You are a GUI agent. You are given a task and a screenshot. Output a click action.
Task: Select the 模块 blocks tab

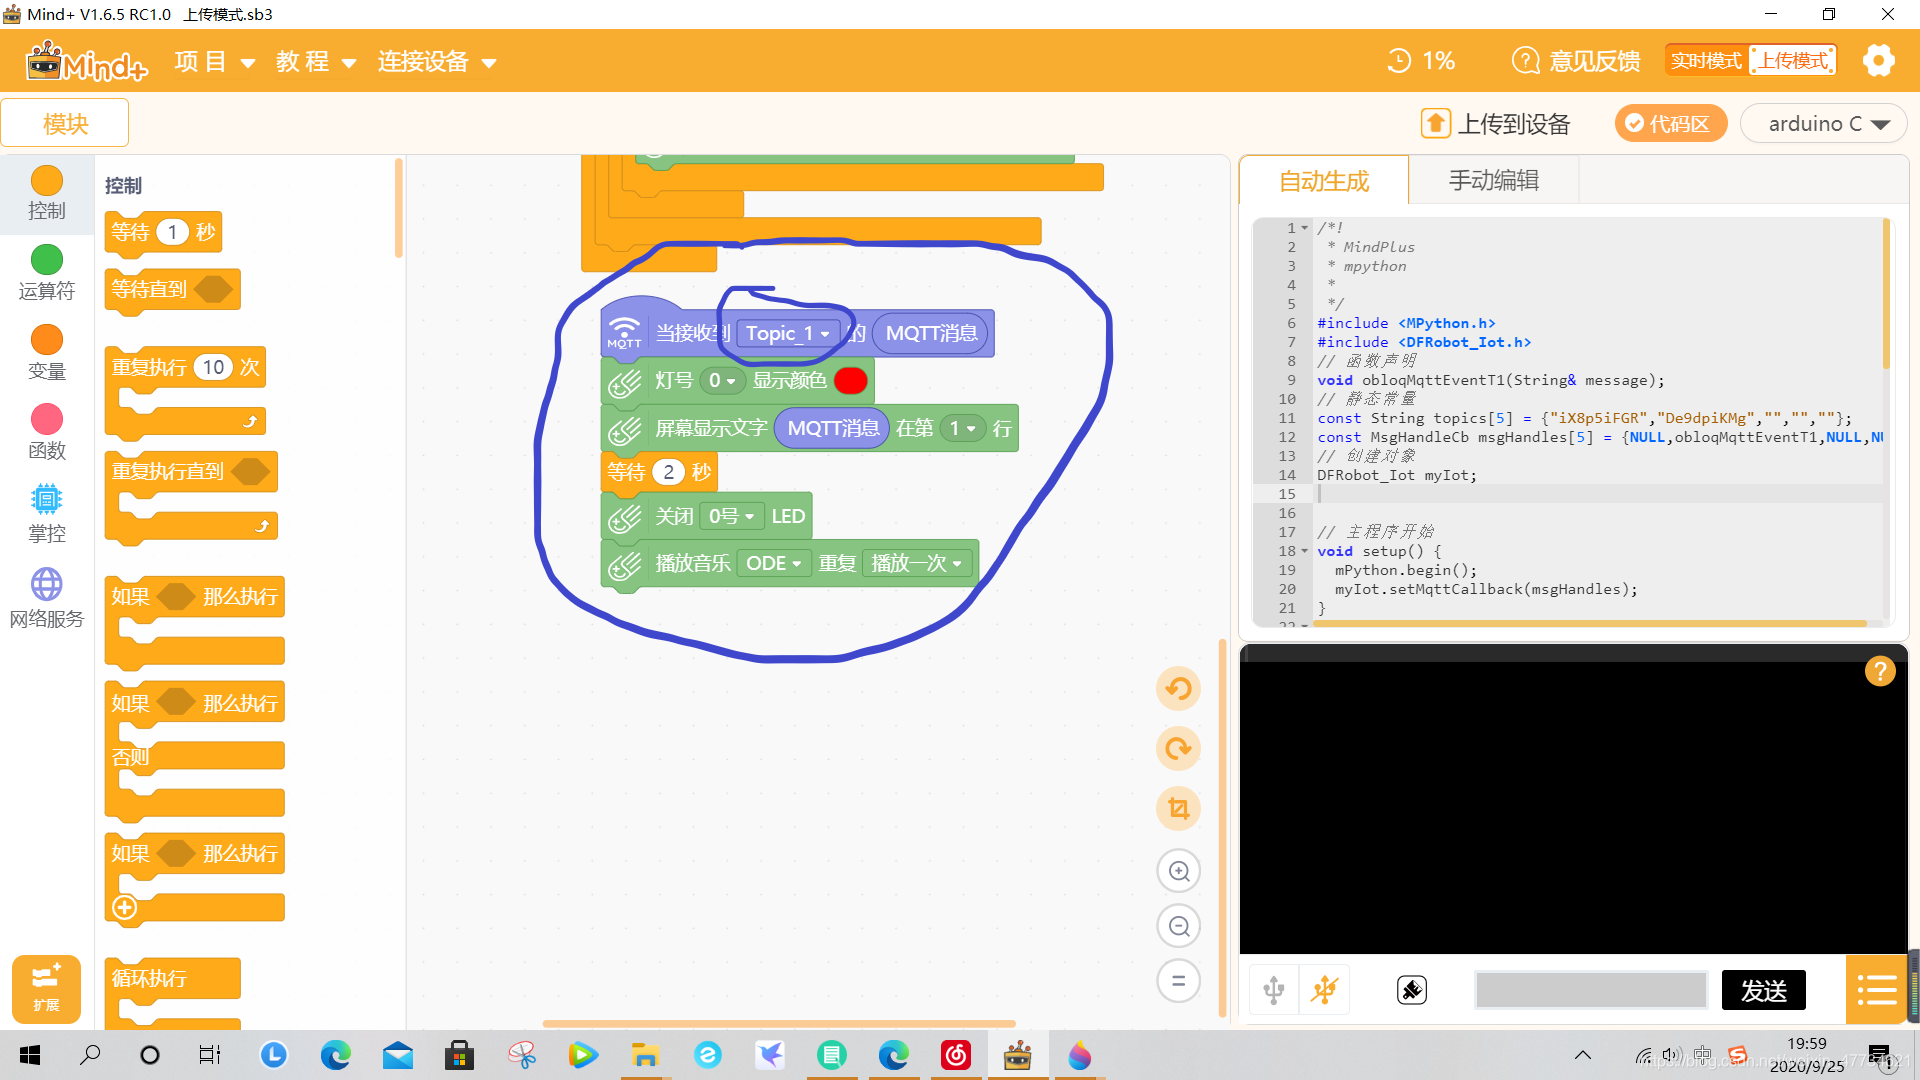coord(65,123)
